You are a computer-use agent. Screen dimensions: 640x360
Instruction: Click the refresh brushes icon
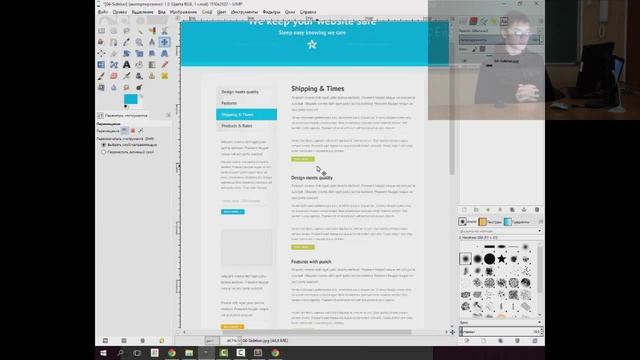pos(535,340)
